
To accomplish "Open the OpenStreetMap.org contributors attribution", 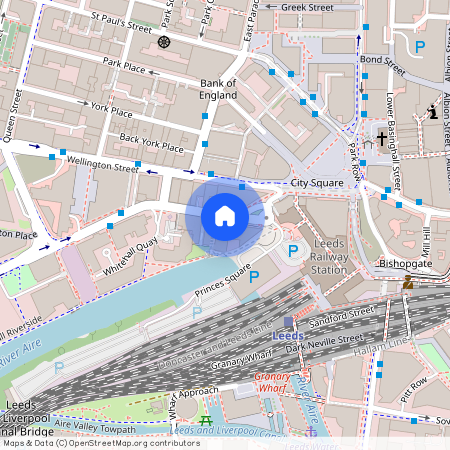I will pos(134,443).
